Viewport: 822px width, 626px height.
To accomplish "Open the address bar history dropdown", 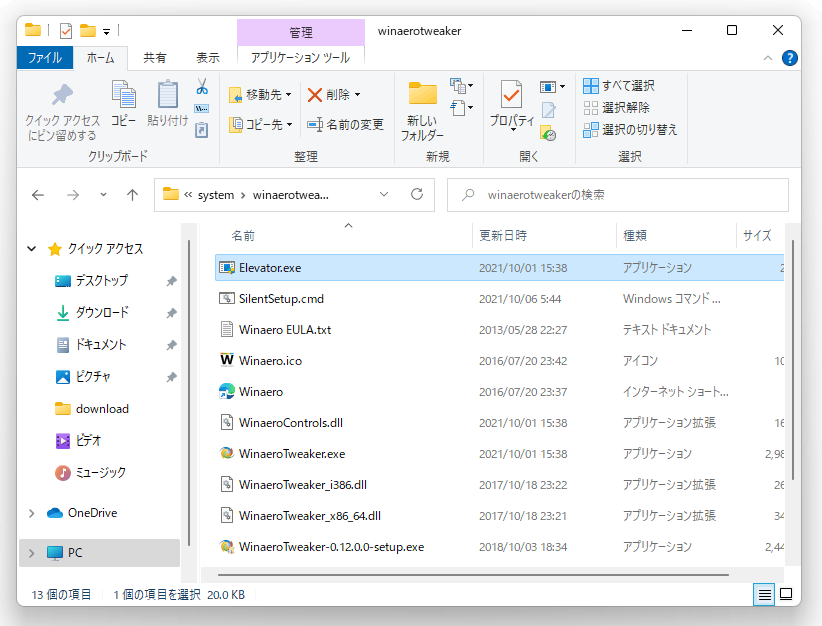I will click(x=384, y=195).
